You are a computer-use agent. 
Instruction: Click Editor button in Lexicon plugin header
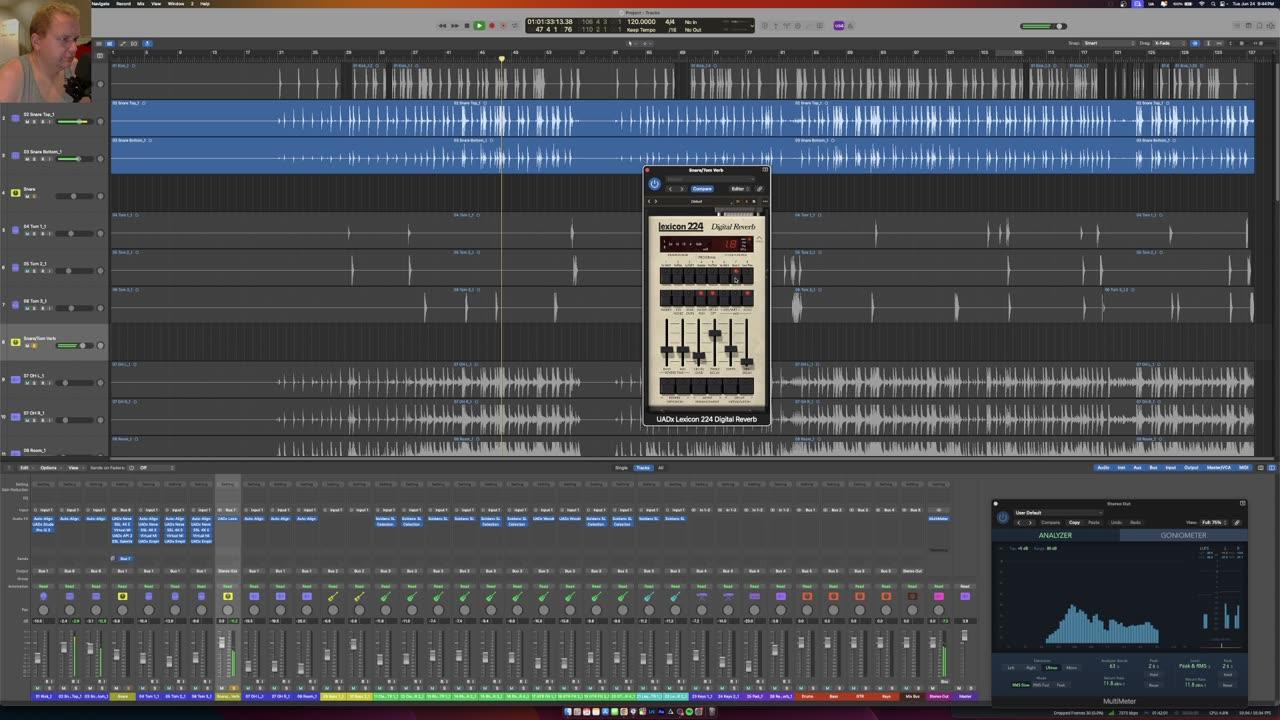(738, 189)
